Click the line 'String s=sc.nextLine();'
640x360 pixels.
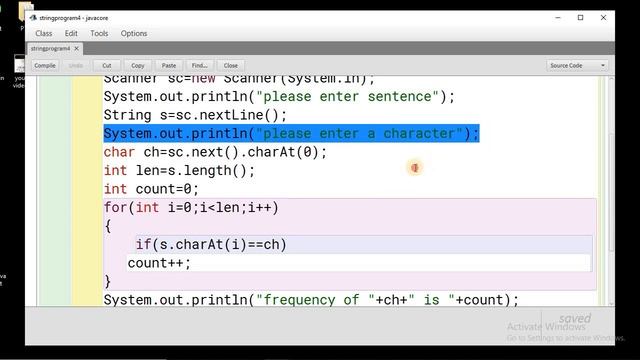(196, 115)
